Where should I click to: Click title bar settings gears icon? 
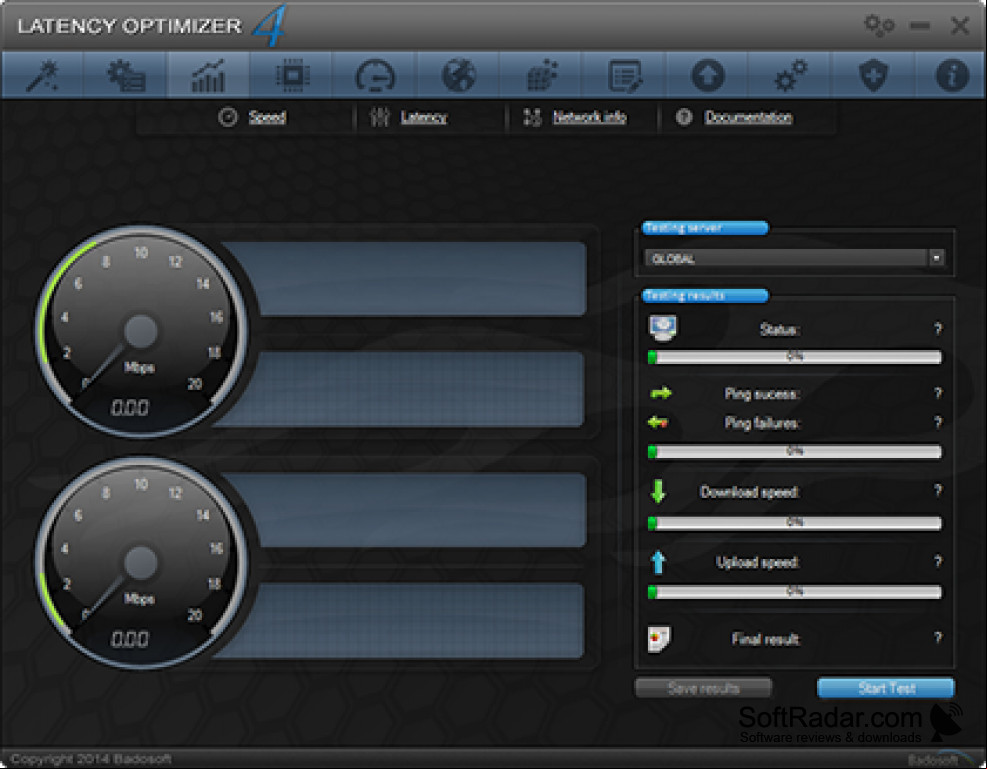pyautogui.click(x=879, y=25)
